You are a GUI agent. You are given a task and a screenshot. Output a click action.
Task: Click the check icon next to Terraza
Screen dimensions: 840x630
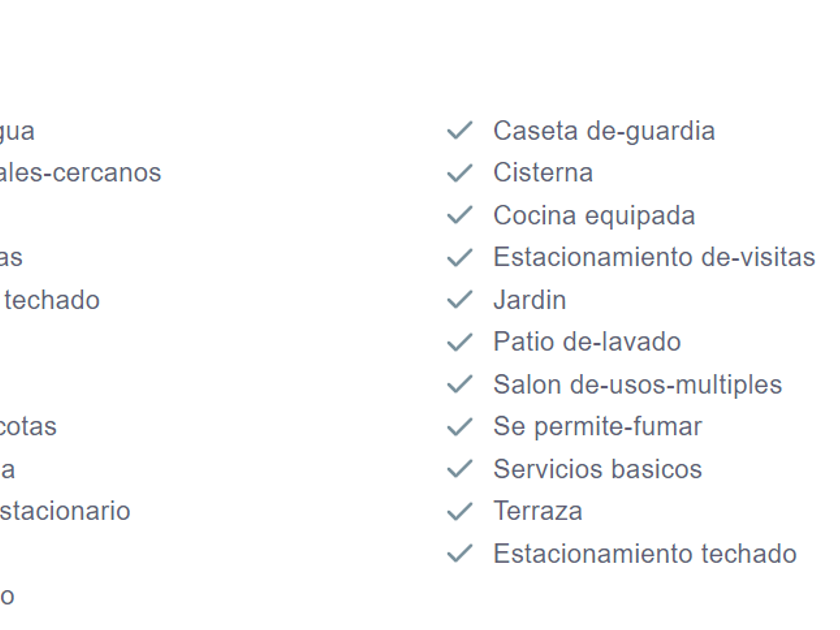(x=460, y=512)
